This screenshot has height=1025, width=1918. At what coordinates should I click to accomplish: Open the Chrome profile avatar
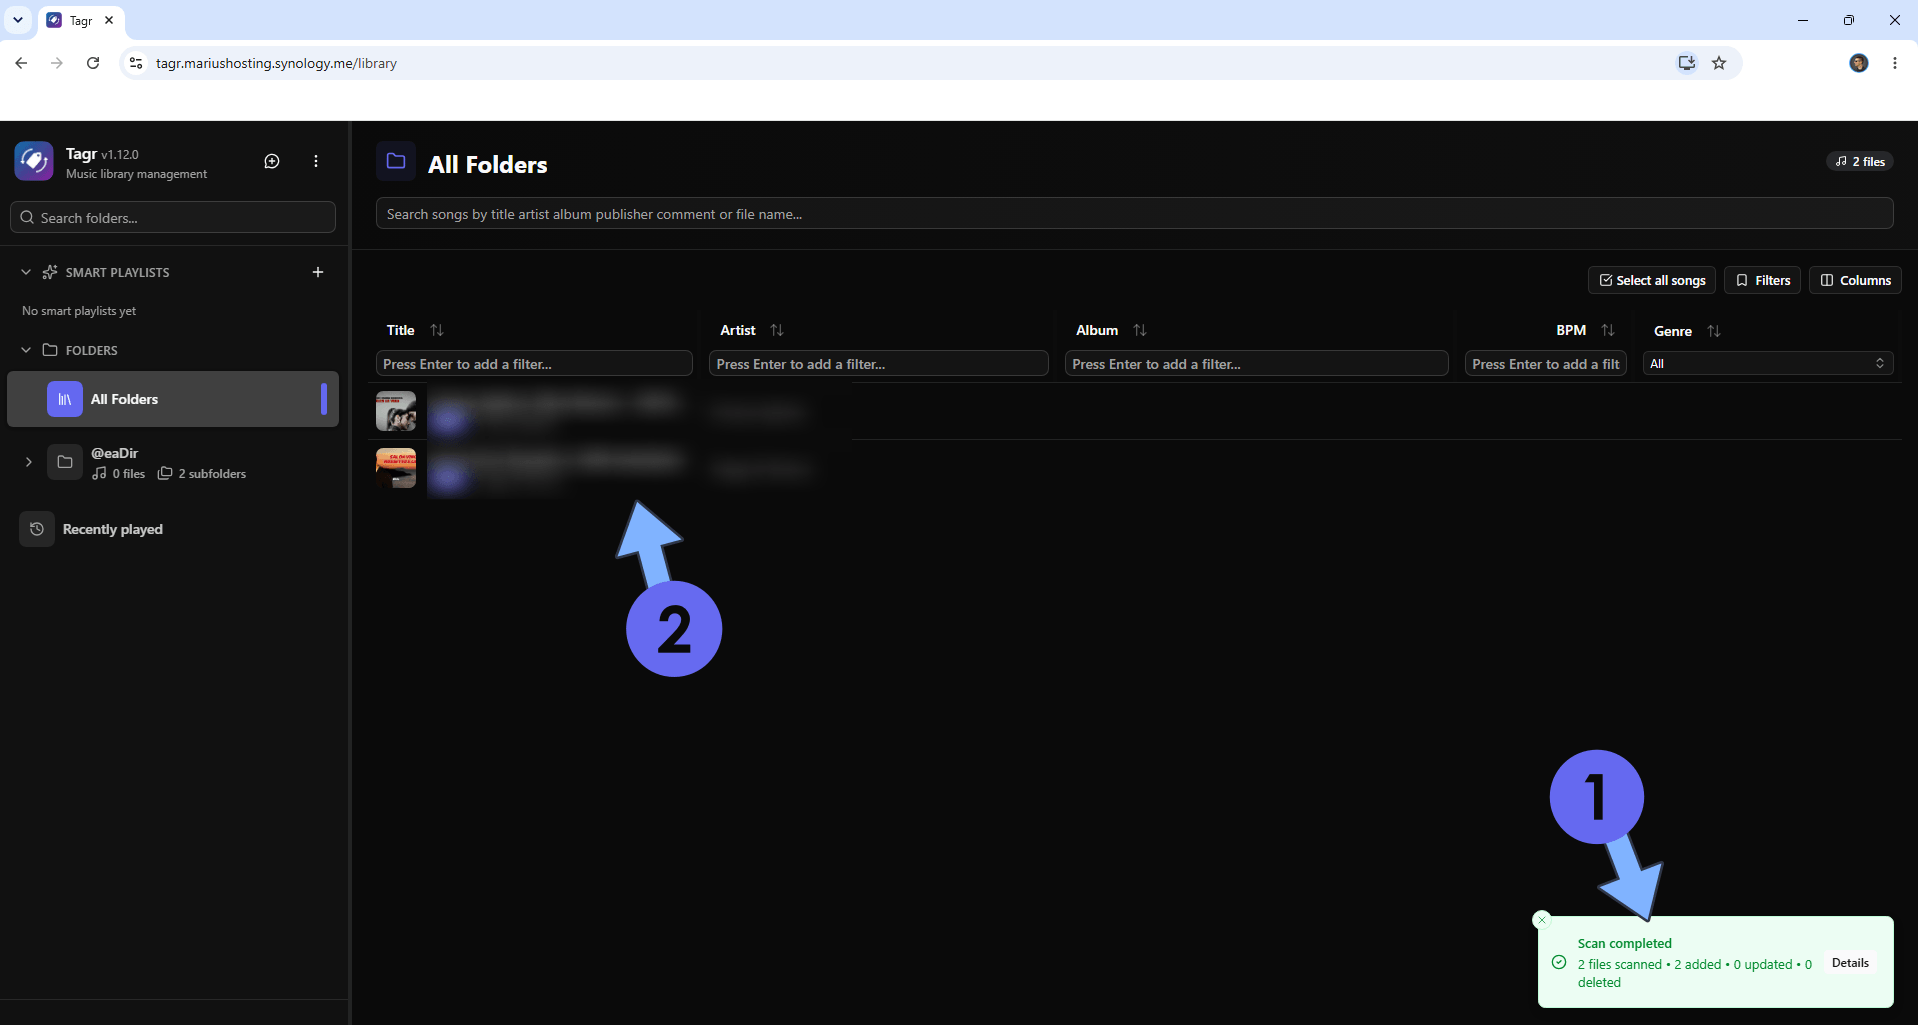pos(1859,63)
